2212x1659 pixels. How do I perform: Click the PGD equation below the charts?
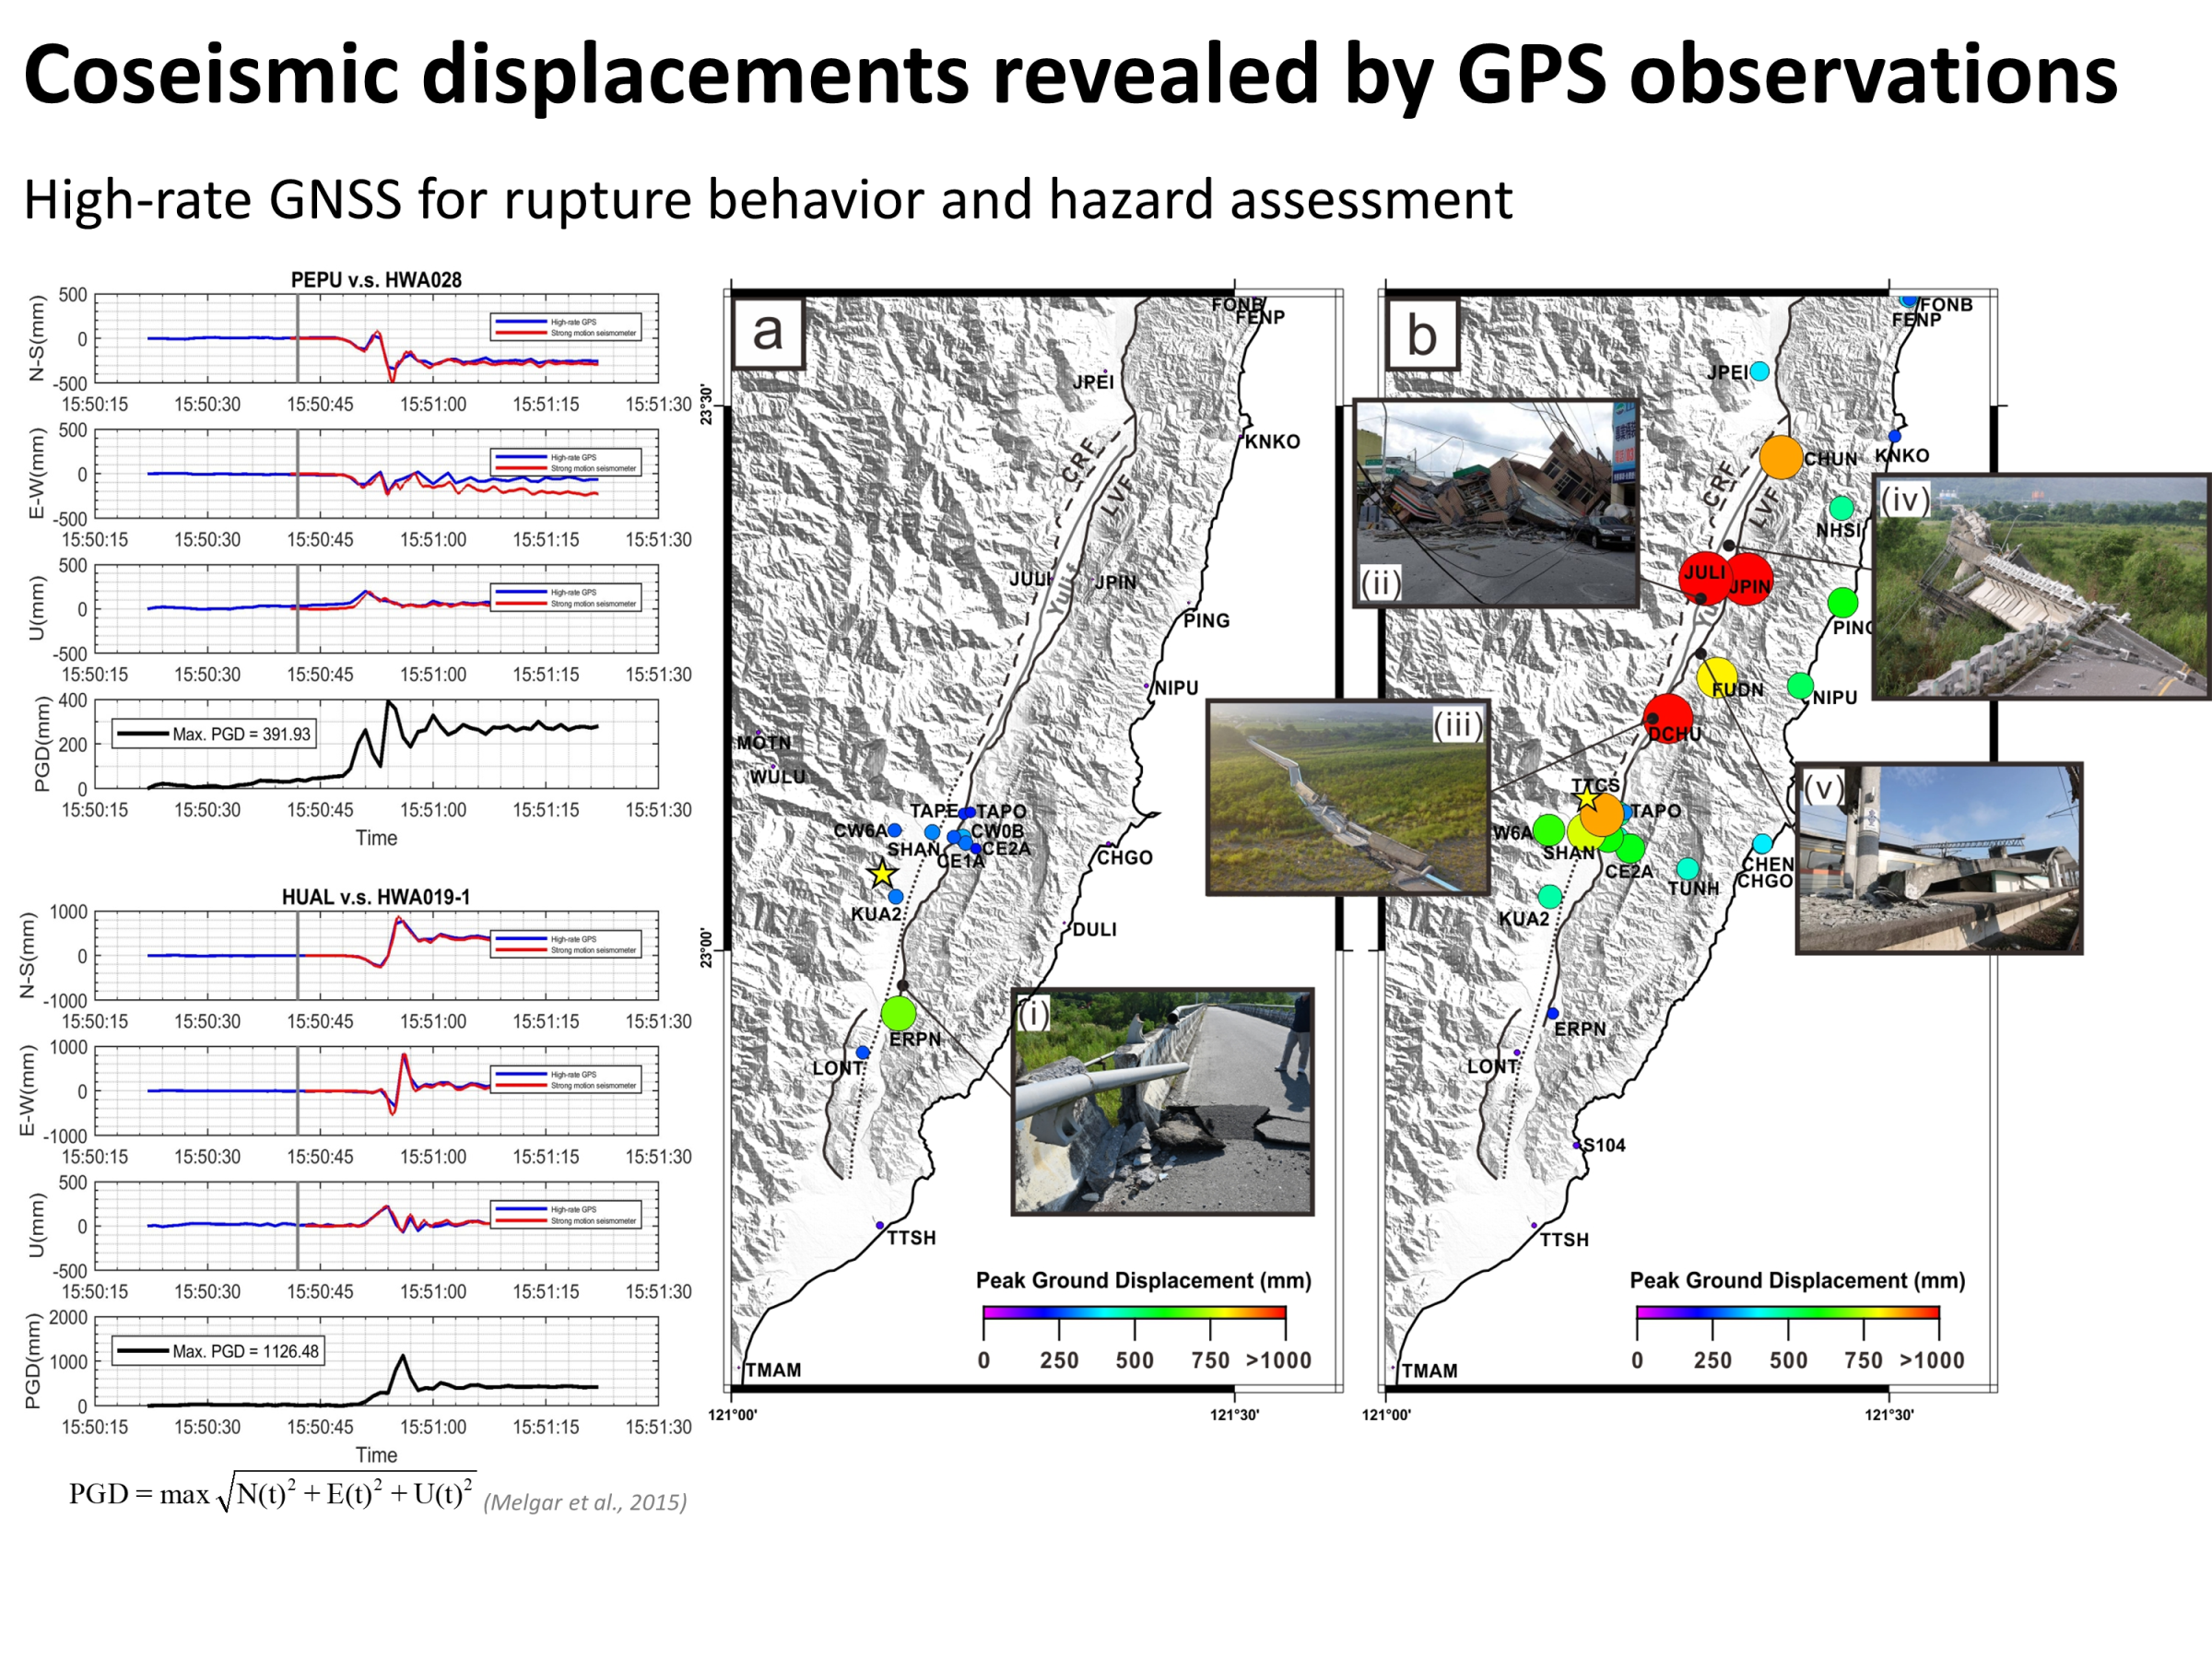(273, 1493)
